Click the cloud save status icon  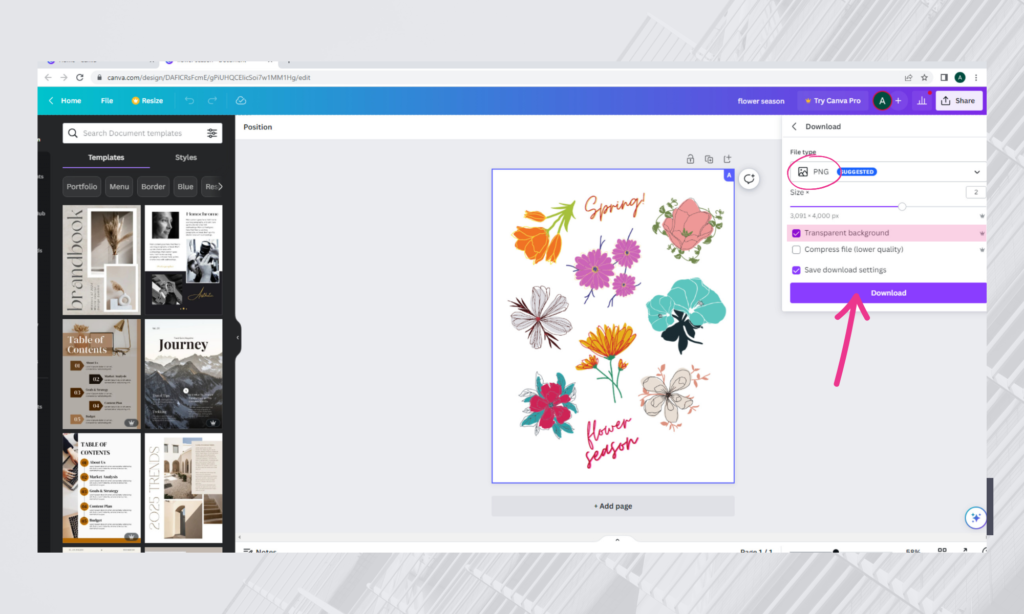pyautogui.click(x=240, y=101)
